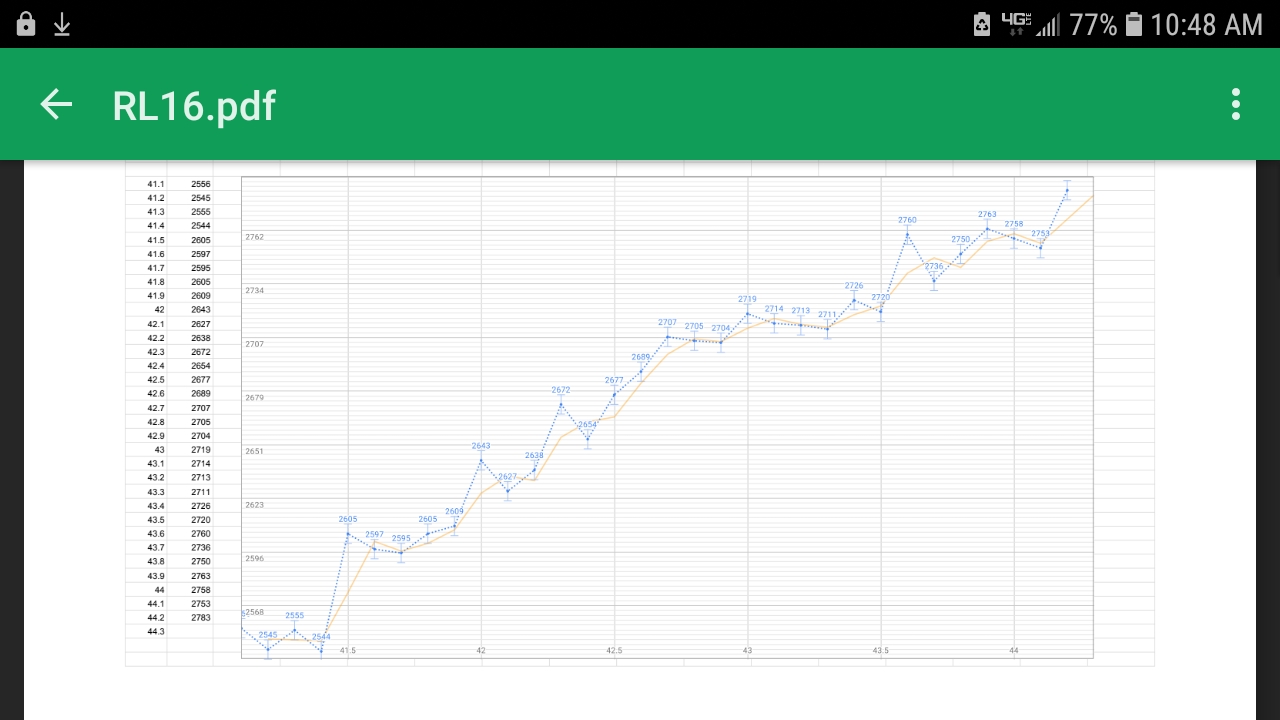Tap the 2760 data point label on the chart
This screenshot has height=720, width=1280.
[x=907, y=220]
